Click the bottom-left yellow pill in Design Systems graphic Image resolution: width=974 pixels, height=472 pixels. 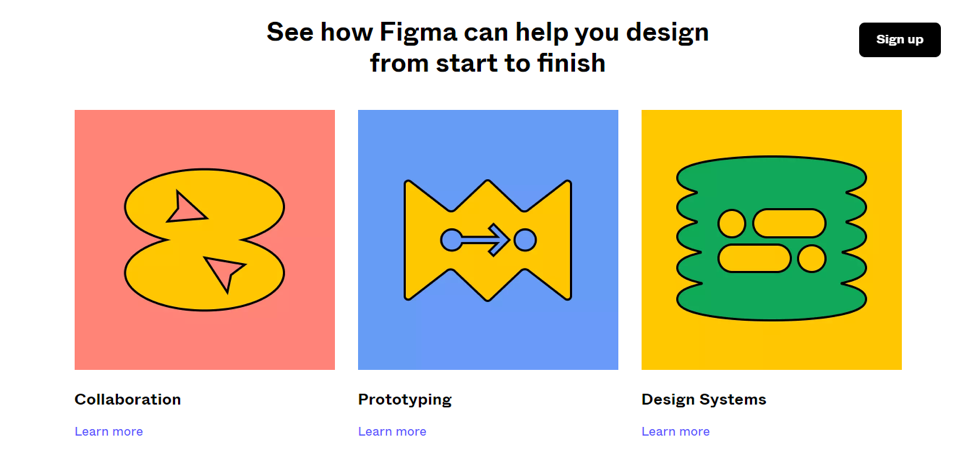pyautogui.click(x=755, y=259)
